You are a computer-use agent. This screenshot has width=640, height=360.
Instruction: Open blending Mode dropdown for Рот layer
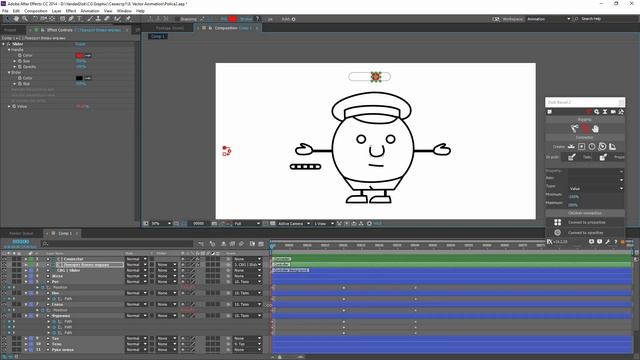tap(136, 282)
